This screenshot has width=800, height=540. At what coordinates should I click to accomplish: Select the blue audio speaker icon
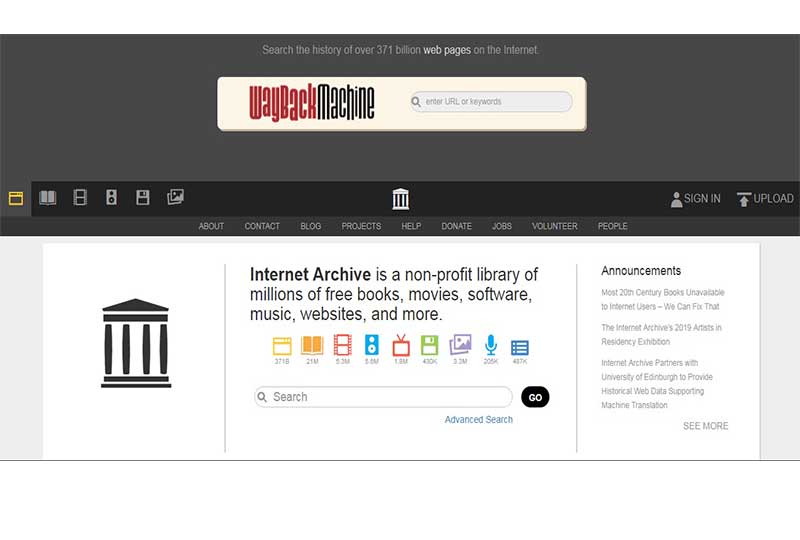[371, 345]
